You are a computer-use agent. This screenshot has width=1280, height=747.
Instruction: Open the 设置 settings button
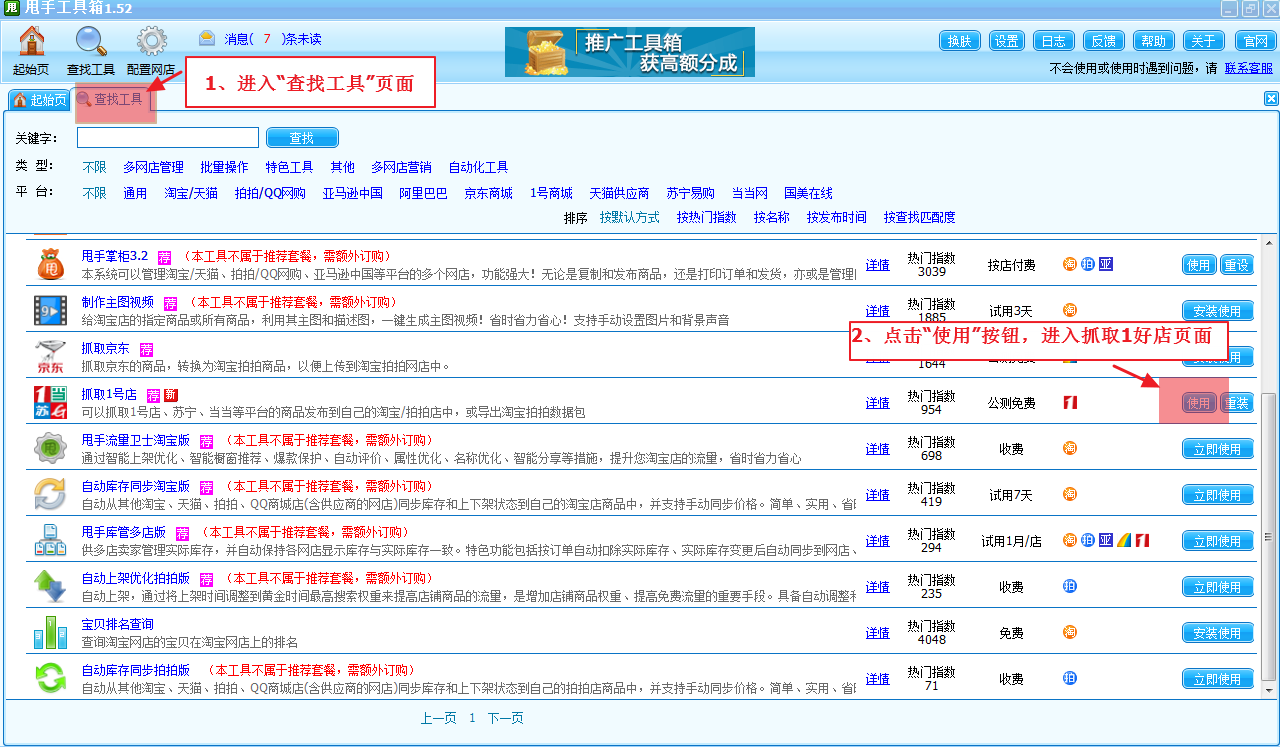[x=1007, y=41]
